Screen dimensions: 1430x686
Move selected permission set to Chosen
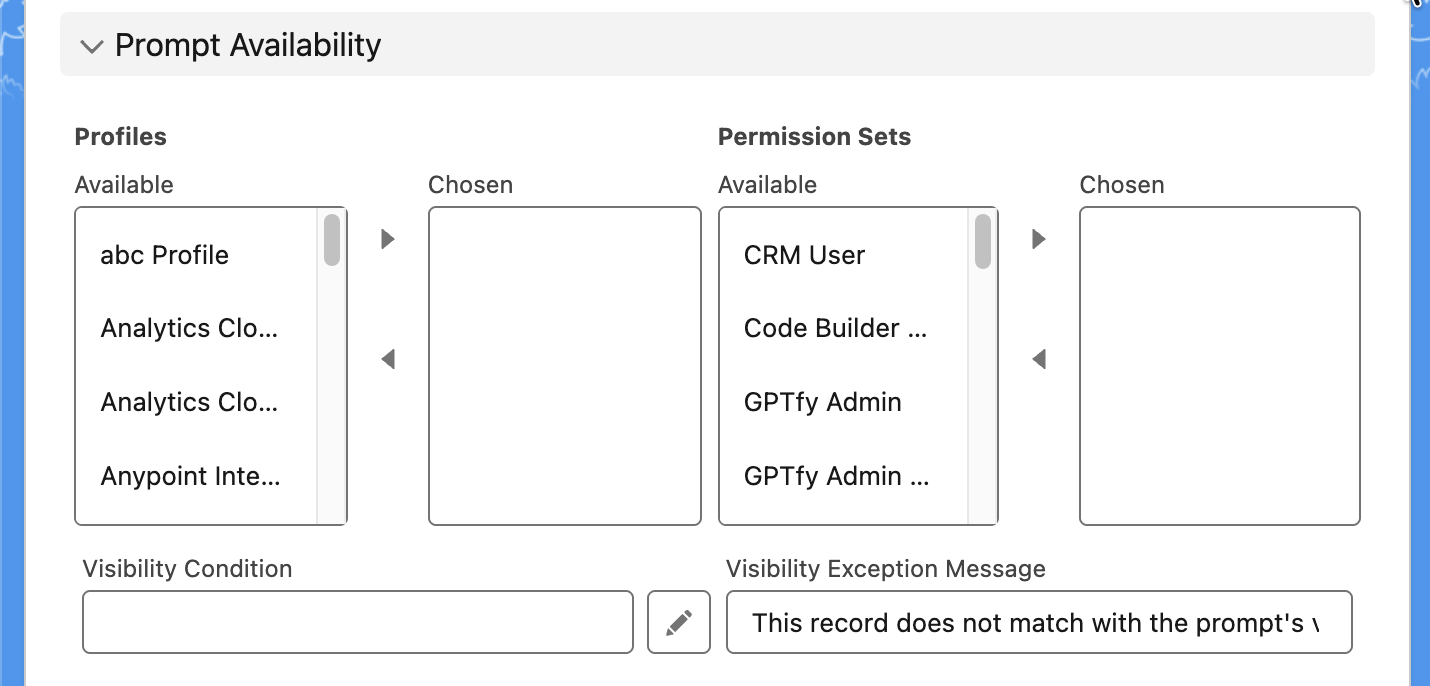click(1039, 239)
